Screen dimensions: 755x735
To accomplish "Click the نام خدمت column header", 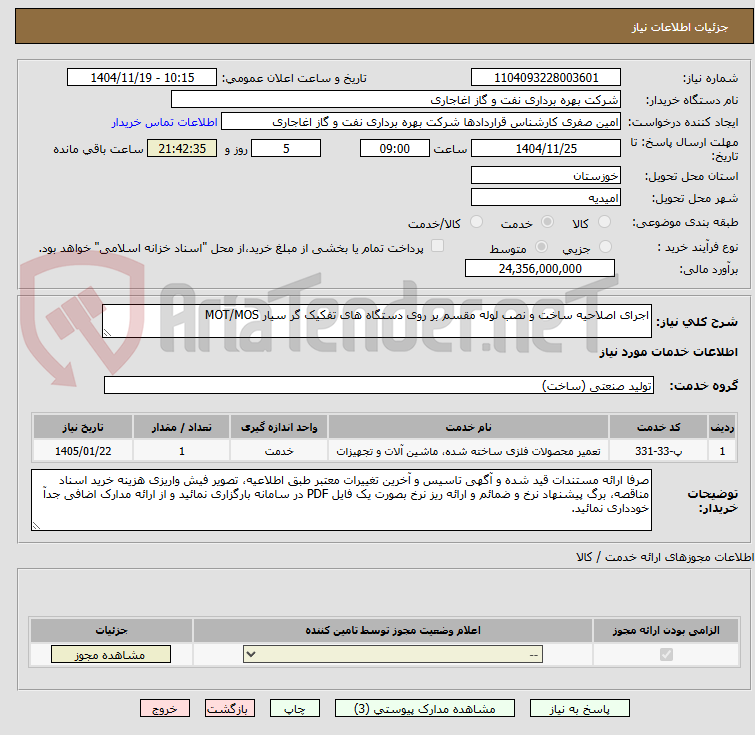I will (x=469, y=427).
